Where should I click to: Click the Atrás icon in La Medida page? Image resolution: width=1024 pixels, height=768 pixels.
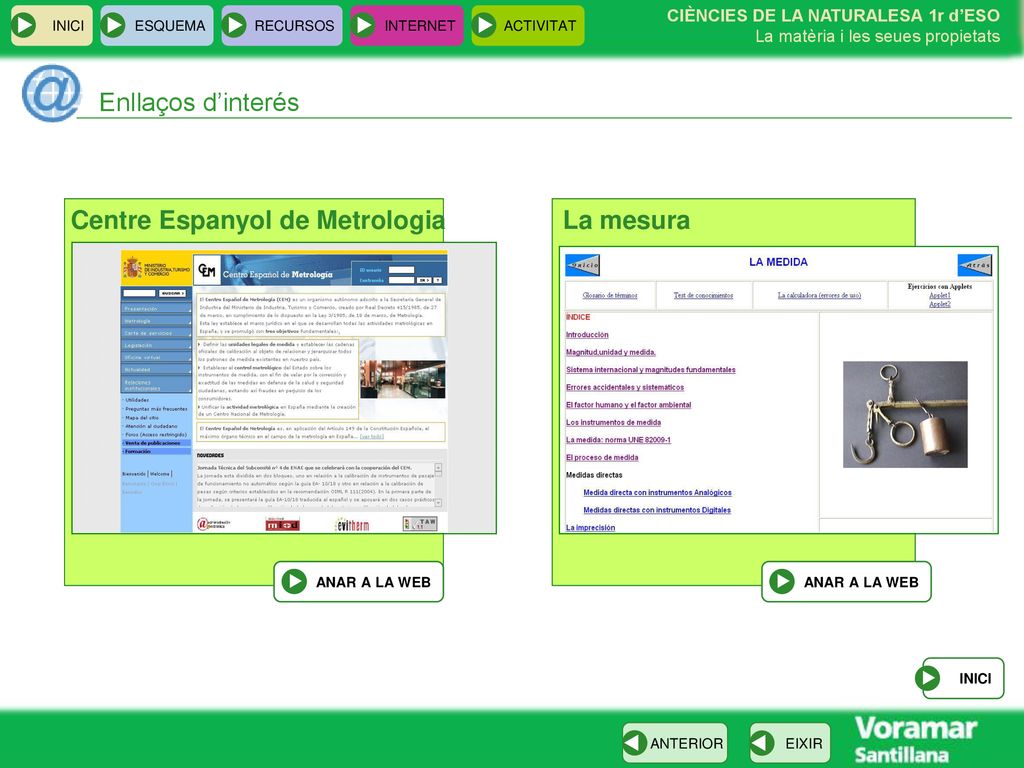(x=975, y=265)
